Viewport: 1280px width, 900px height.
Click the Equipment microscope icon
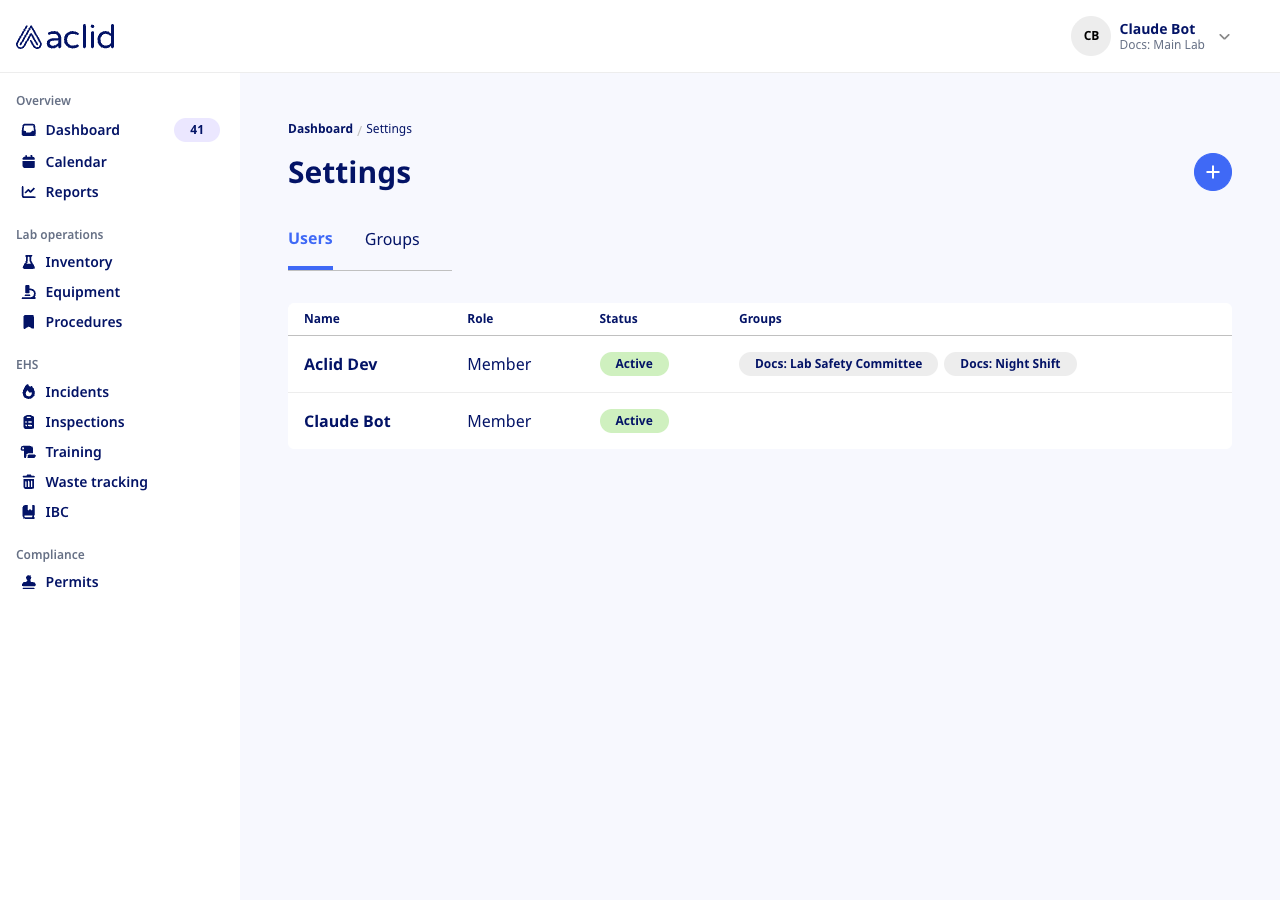(29, 292)
